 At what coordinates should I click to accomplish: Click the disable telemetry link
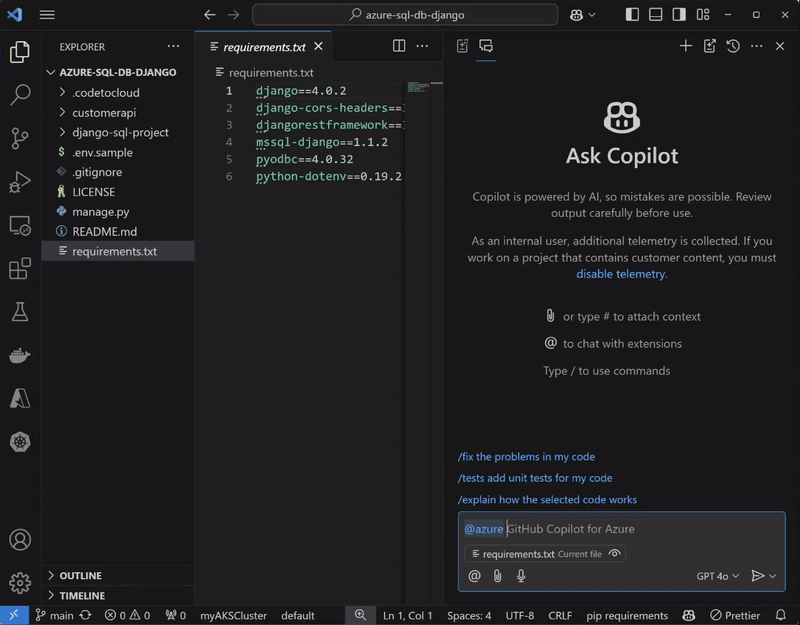620,274
